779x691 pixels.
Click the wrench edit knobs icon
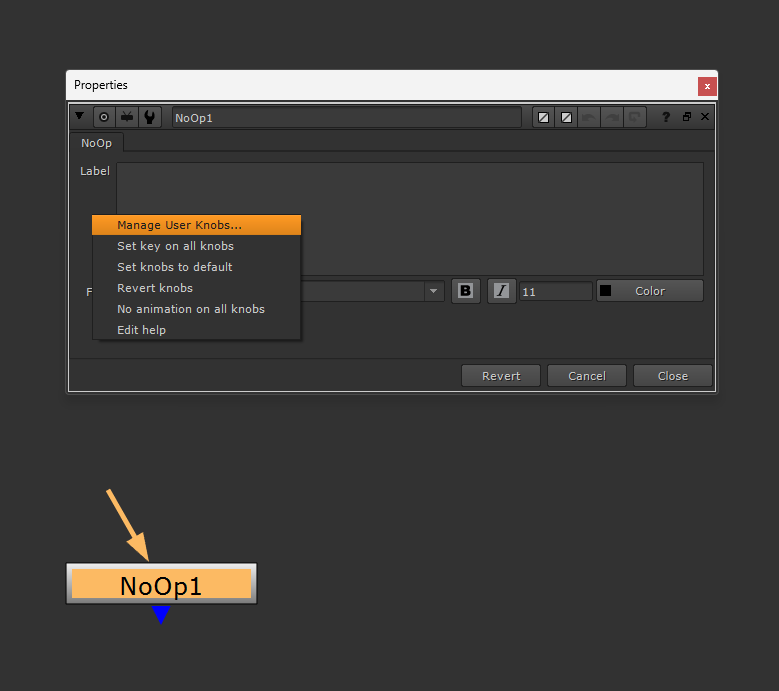[150, 118]
